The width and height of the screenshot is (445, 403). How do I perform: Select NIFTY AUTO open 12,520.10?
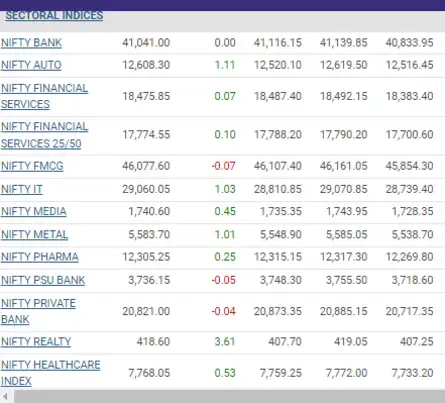coord(278,65)
